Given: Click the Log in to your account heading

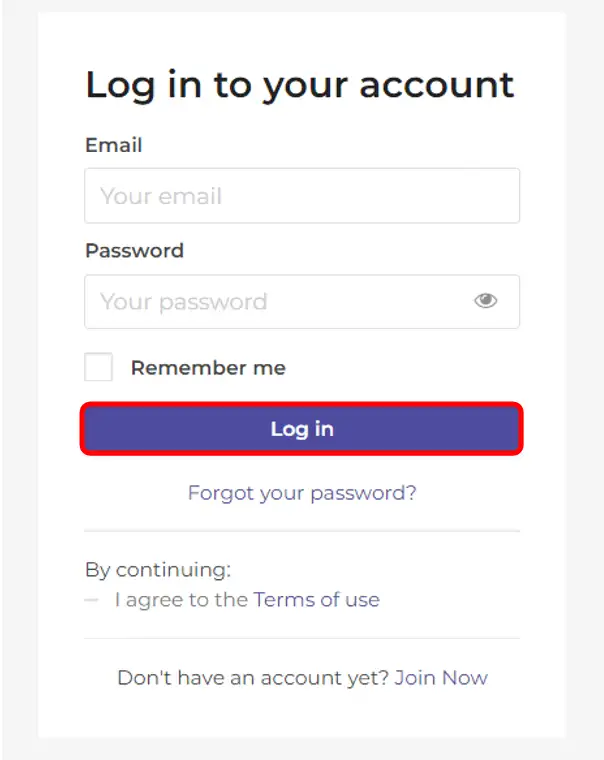Looking at the screenshot, I should click(299, 85).
